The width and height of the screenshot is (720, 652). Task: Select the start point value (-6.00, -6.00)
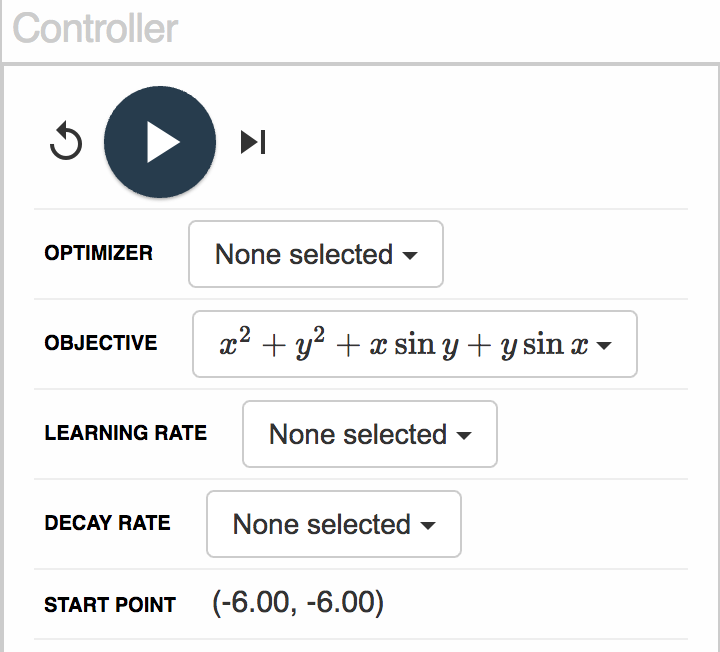click(x=298, y=602)
